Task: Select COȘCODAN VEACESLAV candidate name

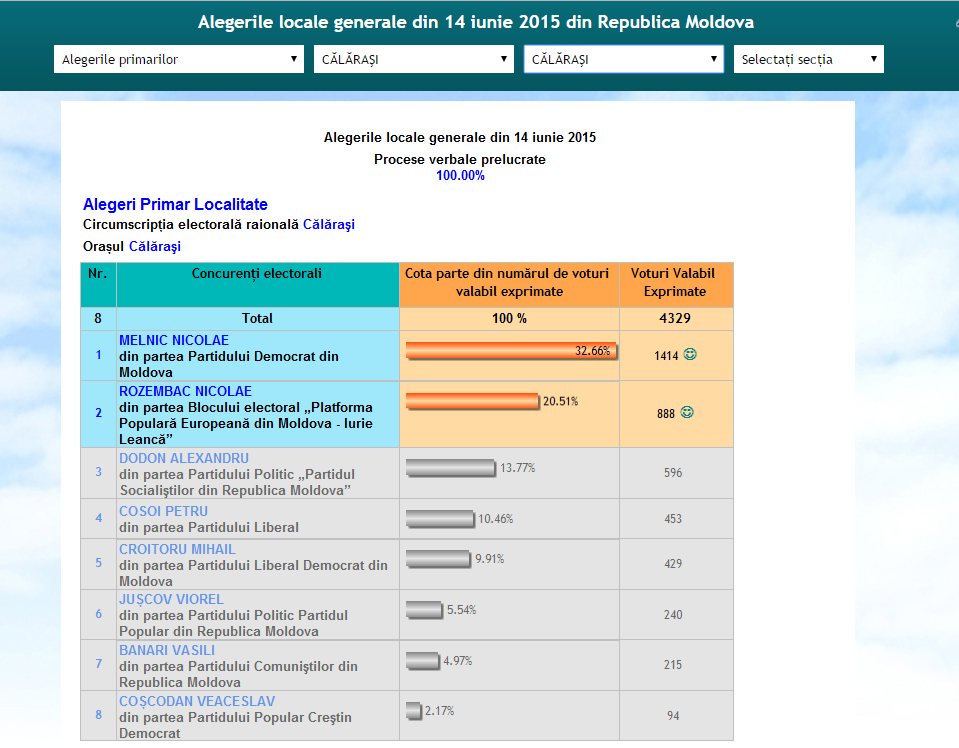Action: [197, 701]
